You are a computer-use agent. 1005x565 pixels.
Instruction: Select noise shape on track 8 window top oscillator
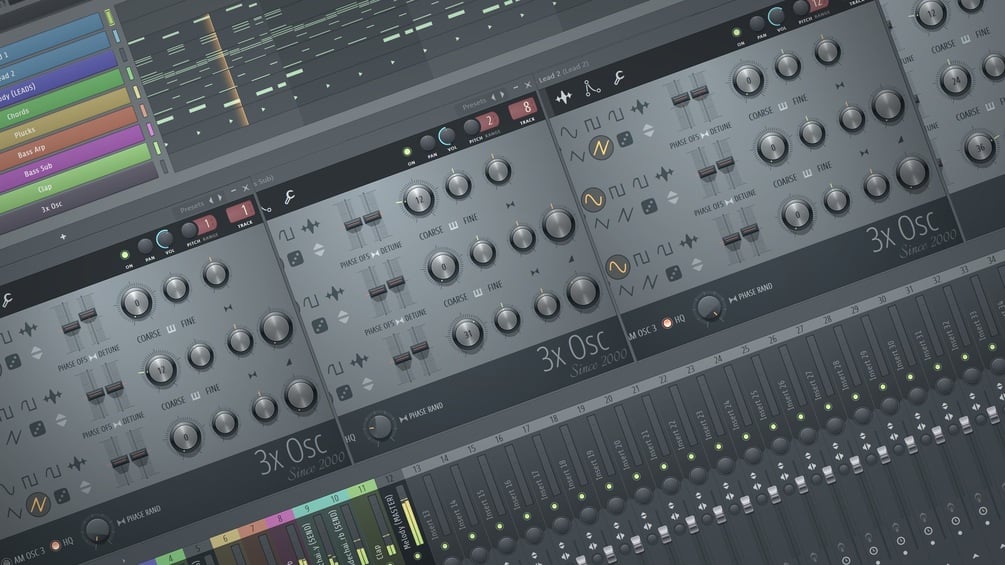[x=311, y=226]
